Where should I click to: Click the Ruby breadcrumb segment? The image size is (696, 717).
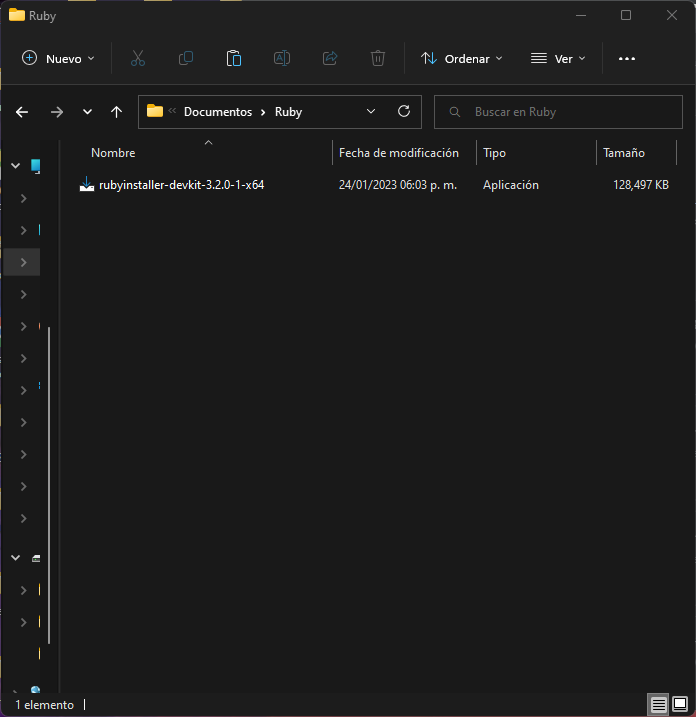289,112
